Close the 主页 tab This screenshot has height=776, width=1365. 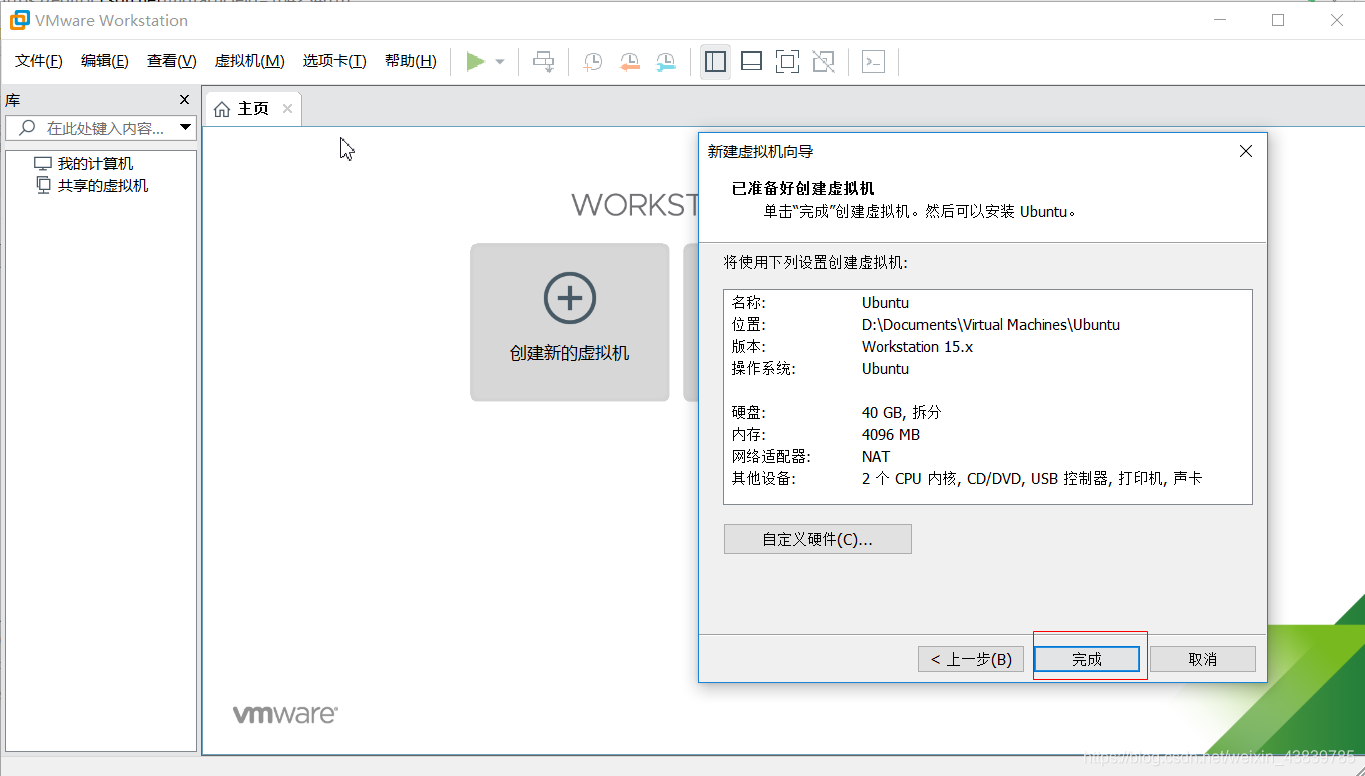[x=287, y=108]
